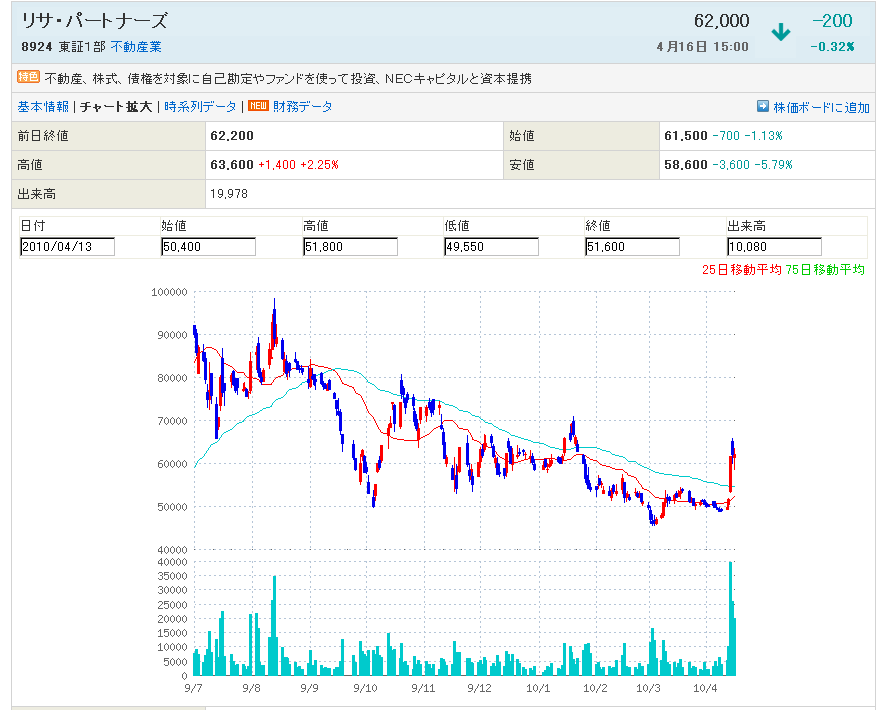Open the 財務データ link
Screen dimensions: 883x710
pyautogui.click(x=303, y=106)
